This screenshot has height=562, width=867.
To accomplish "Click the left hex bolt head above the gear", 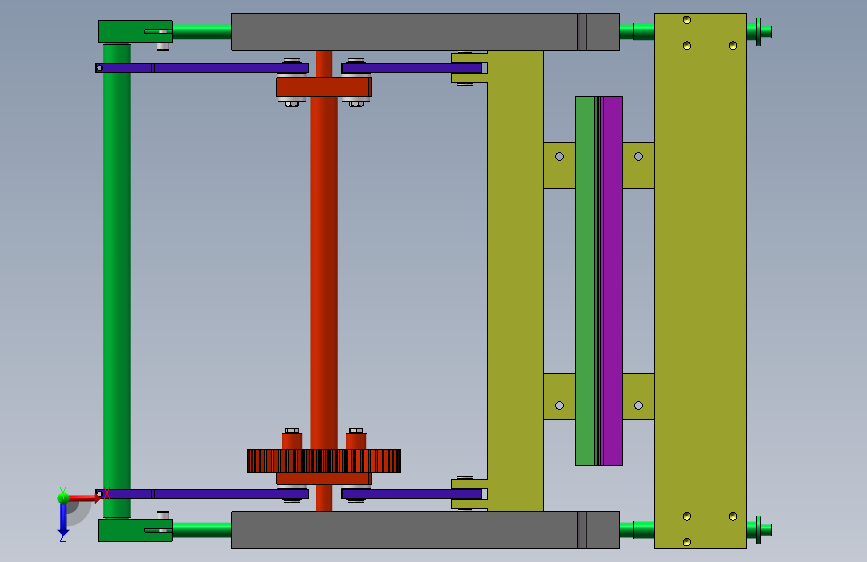I will 292,430.
